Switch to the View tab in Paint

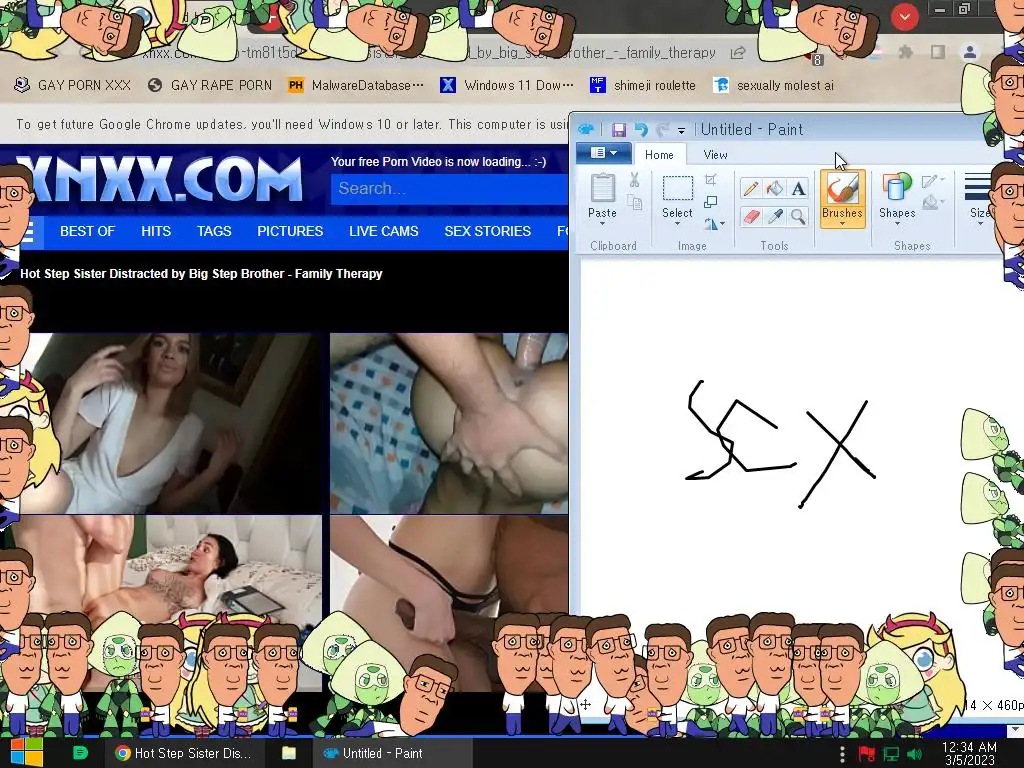pyautogui.click(x=715, y=155)
